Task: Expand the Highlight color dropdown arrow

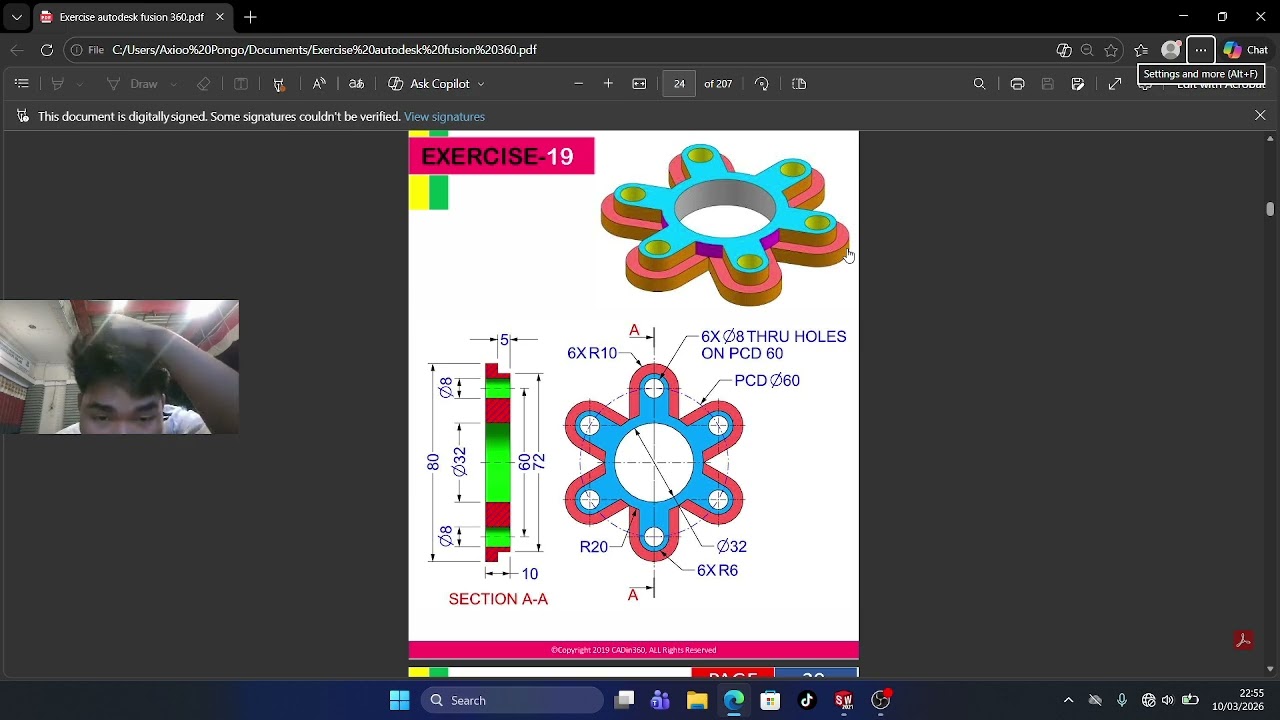Action: pyautogui.click(x=80, y=84)
